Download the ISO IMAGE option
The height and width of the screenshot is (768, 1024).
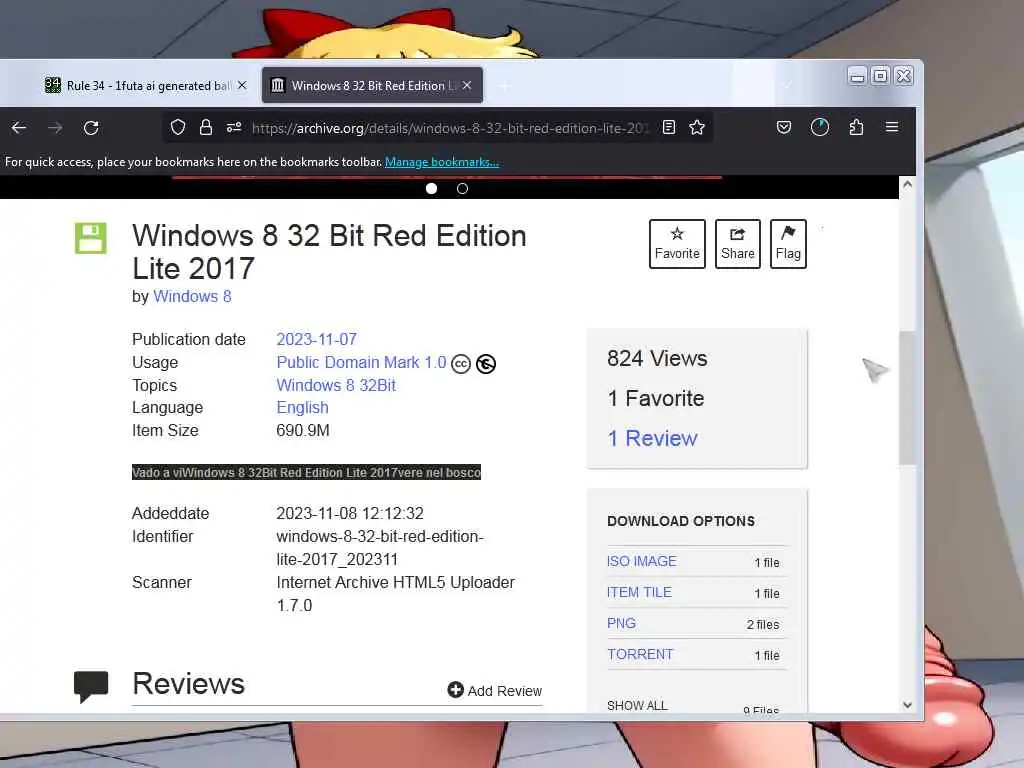641,562
